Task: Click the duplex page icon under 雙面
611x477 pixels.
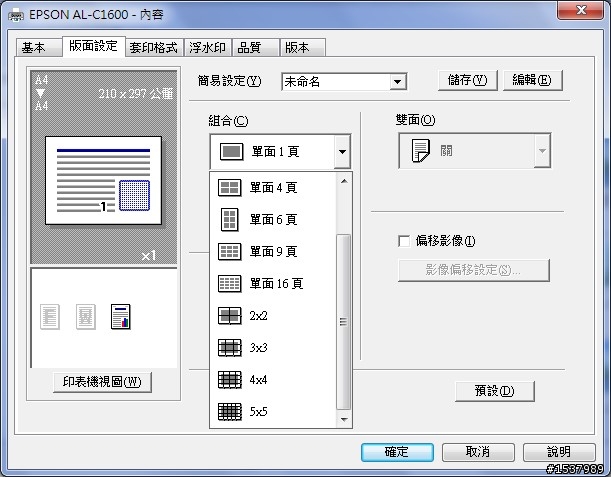Action: [420, 150]
